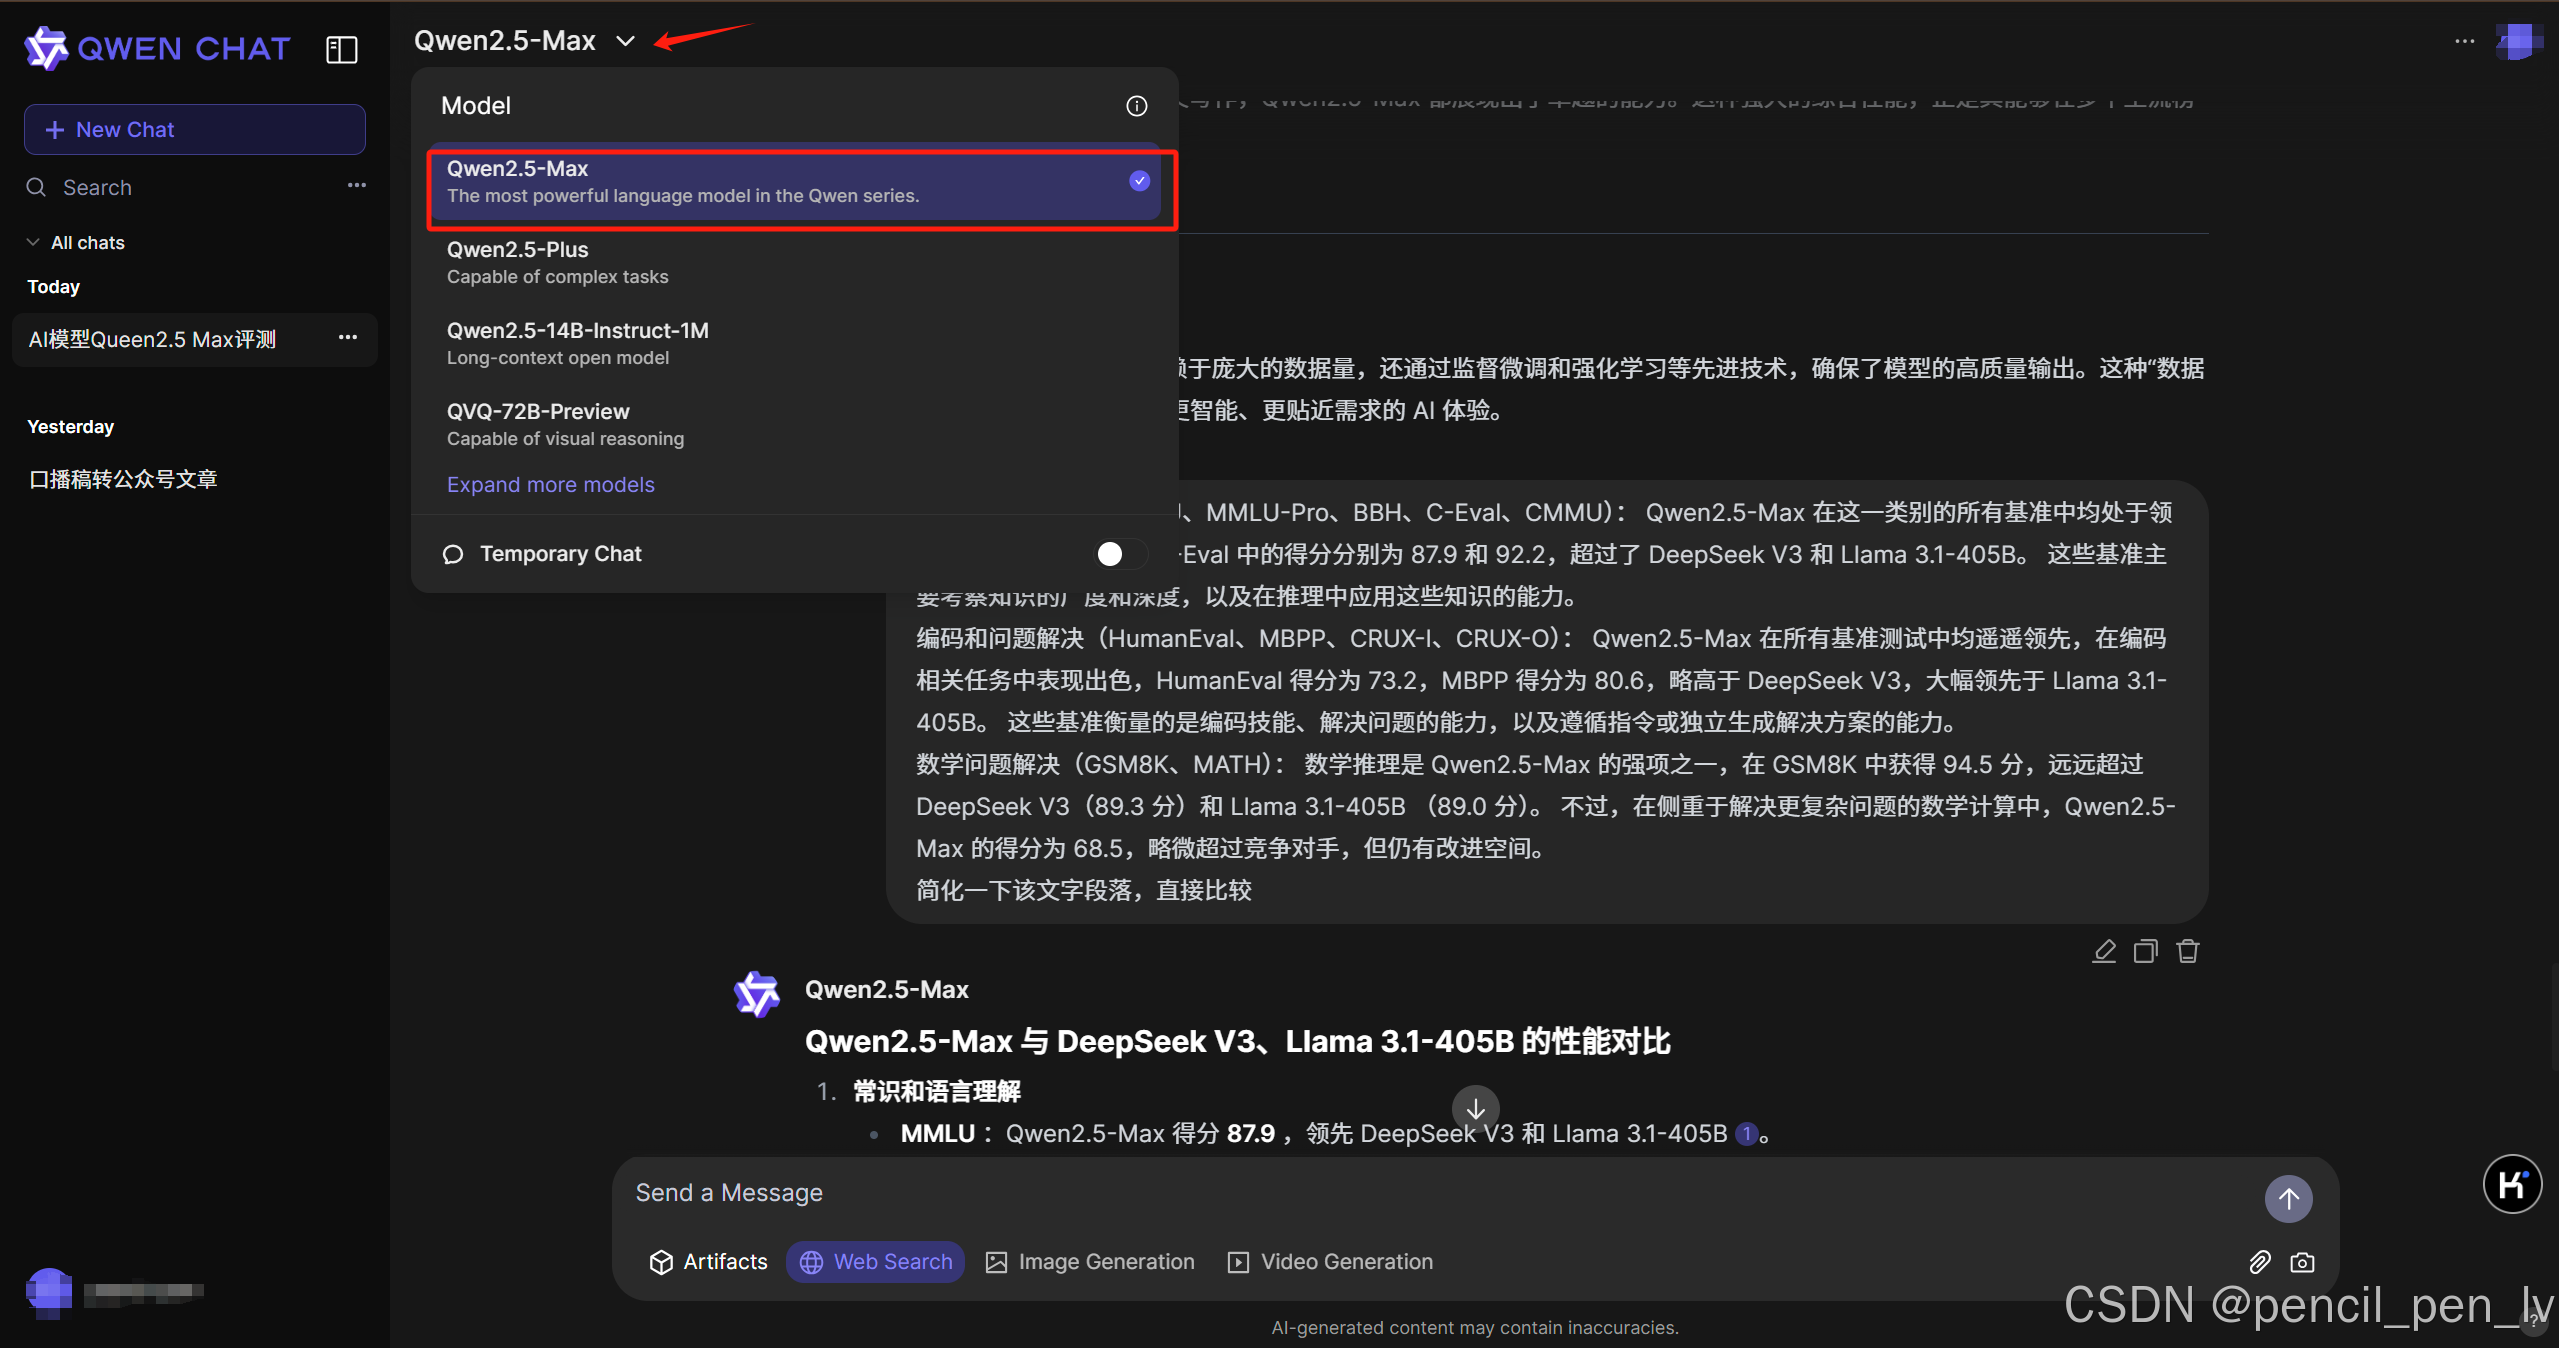Open the camera capture icon
Viewport: 2559px width, 1348px height.
[2302, 1262]
